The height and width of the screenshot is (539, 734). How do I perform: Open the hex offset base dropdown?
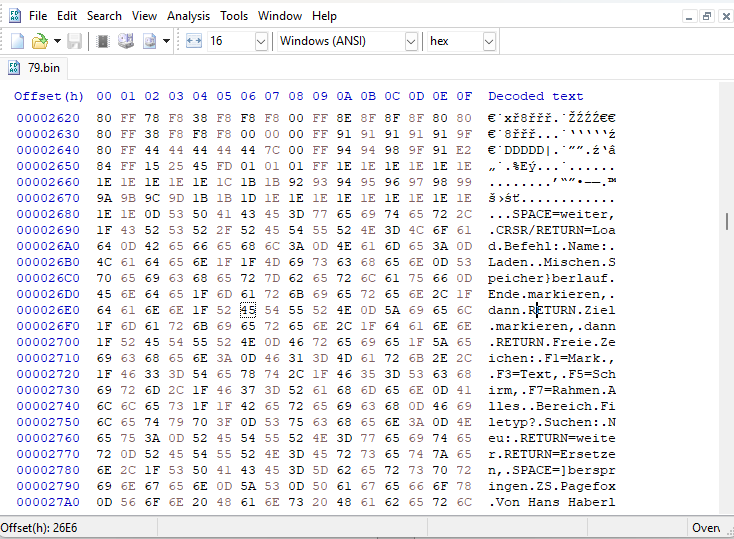point(489,42)
